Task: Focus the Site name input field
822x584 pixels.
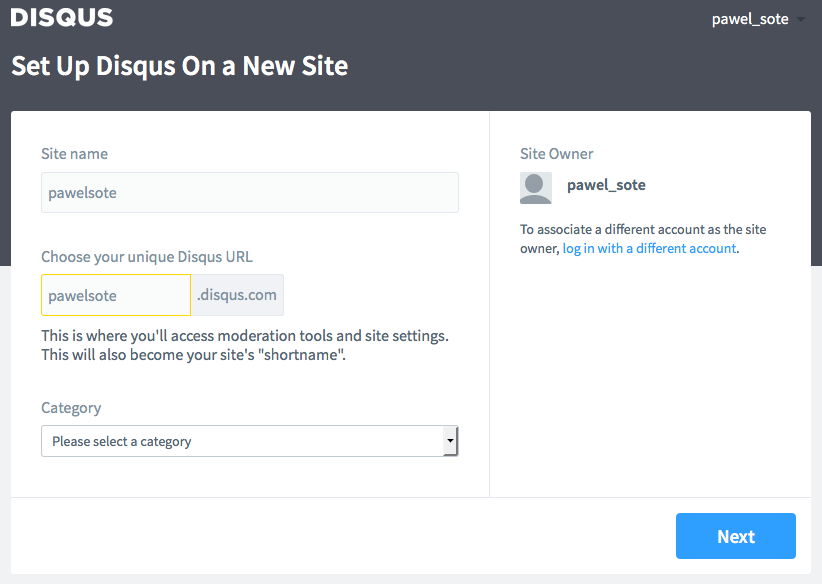Action: point(250,192)
